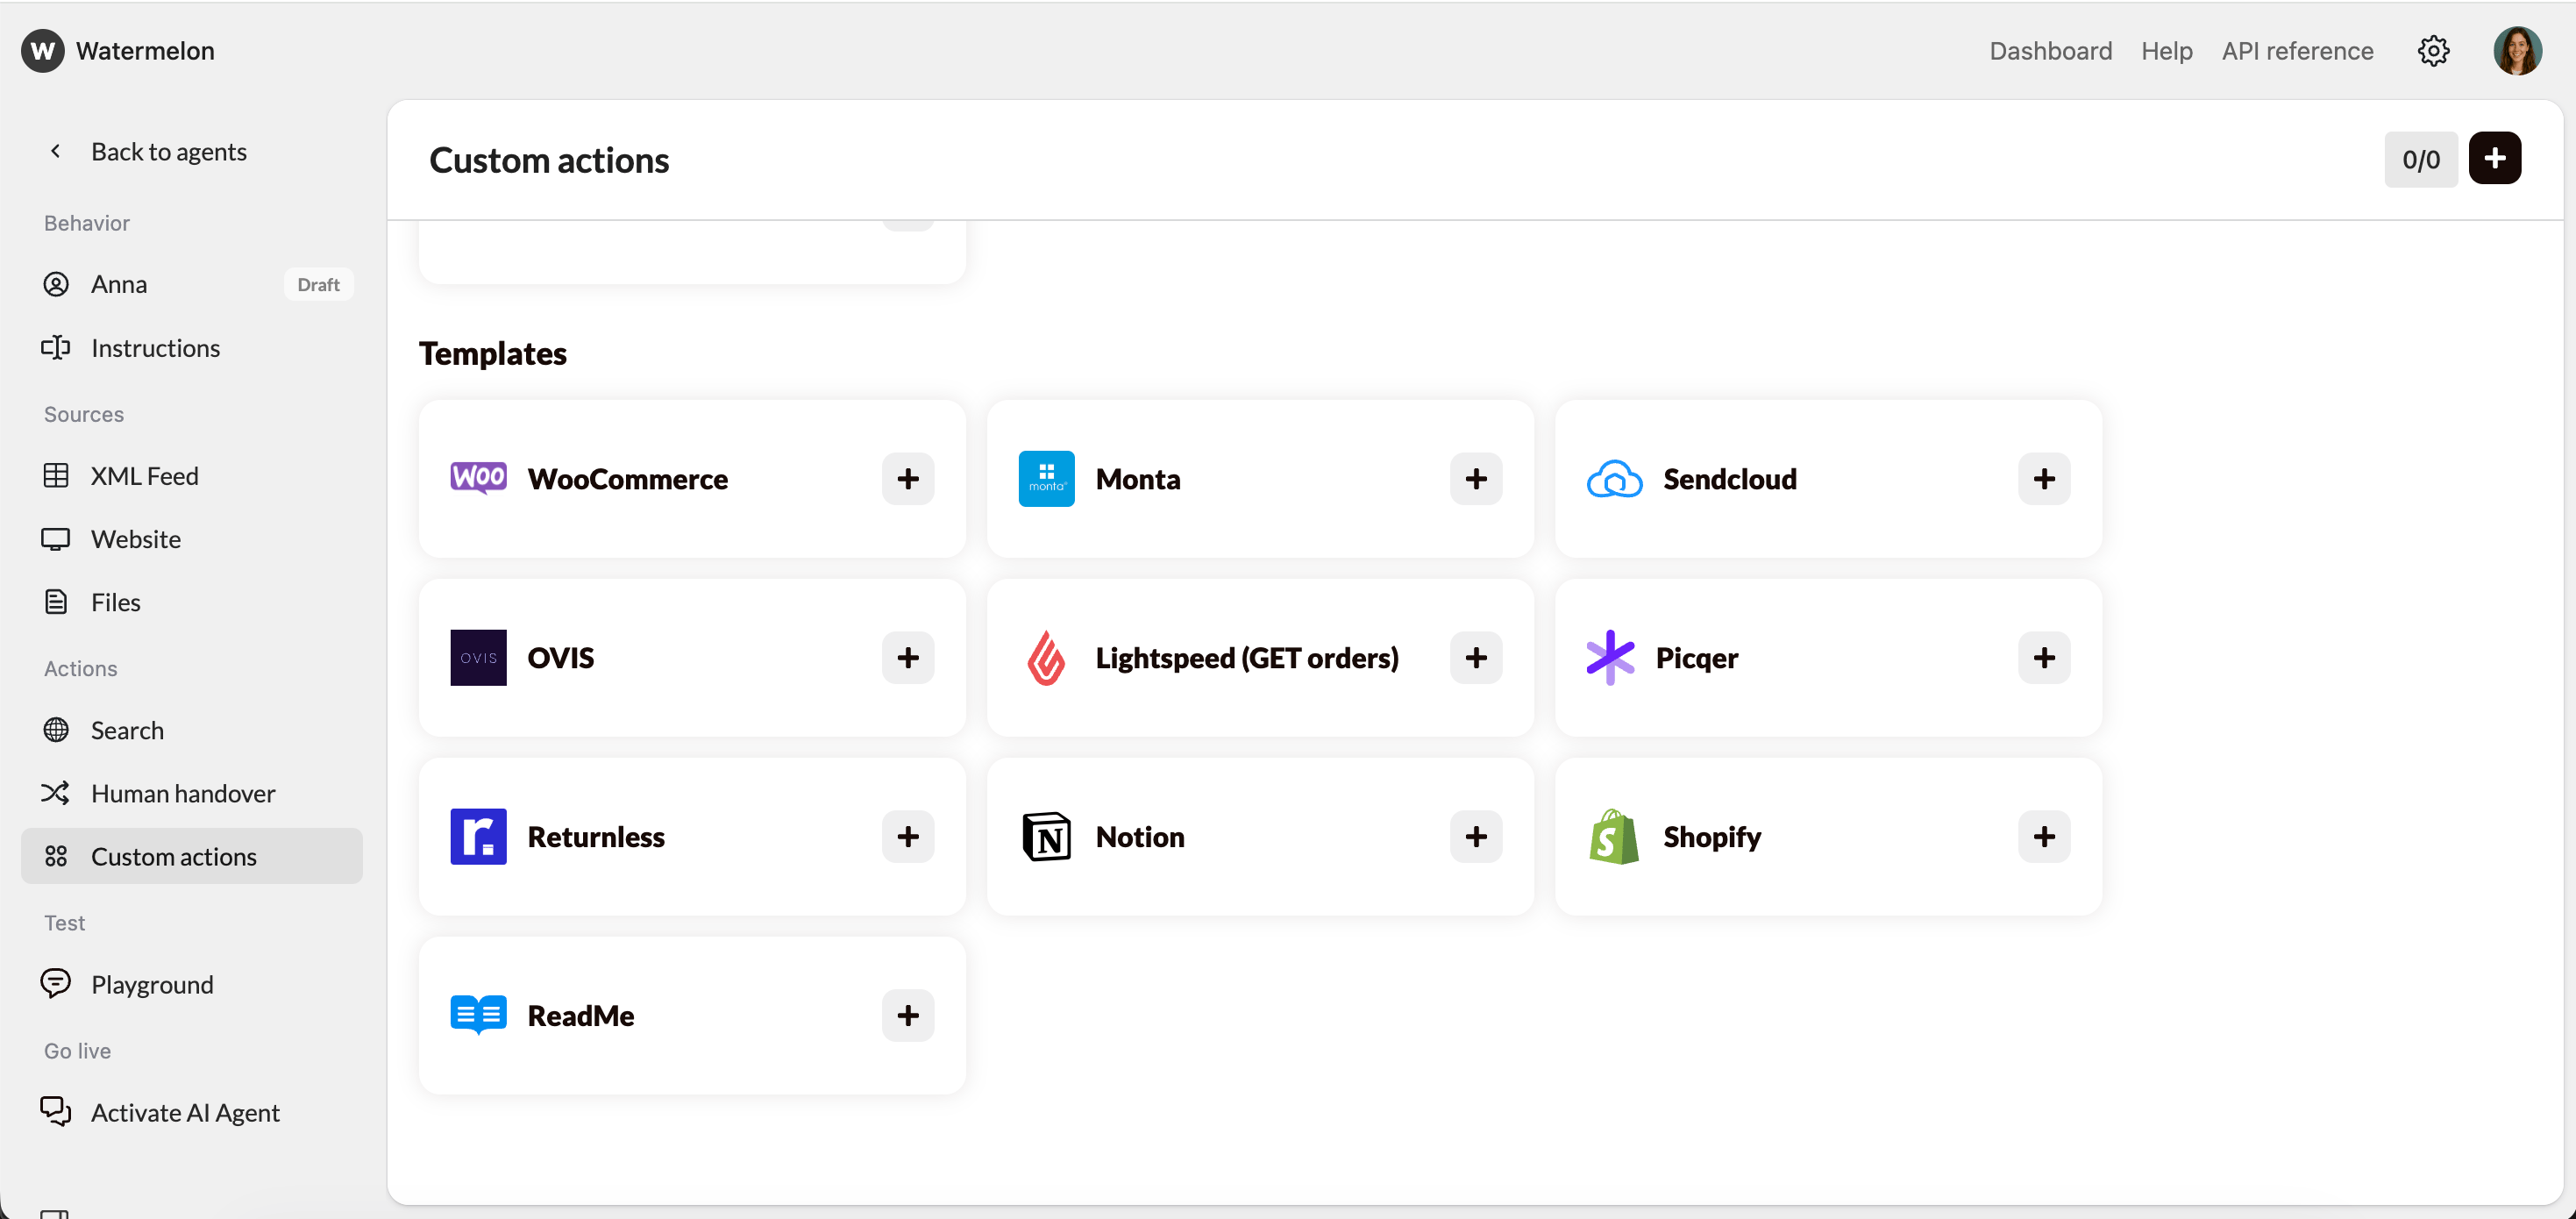The width and height of the screenshot is (2576, 1219).
Task: Click the Lightspeed (GET orders) label
Action: (x=1246, y=658)
